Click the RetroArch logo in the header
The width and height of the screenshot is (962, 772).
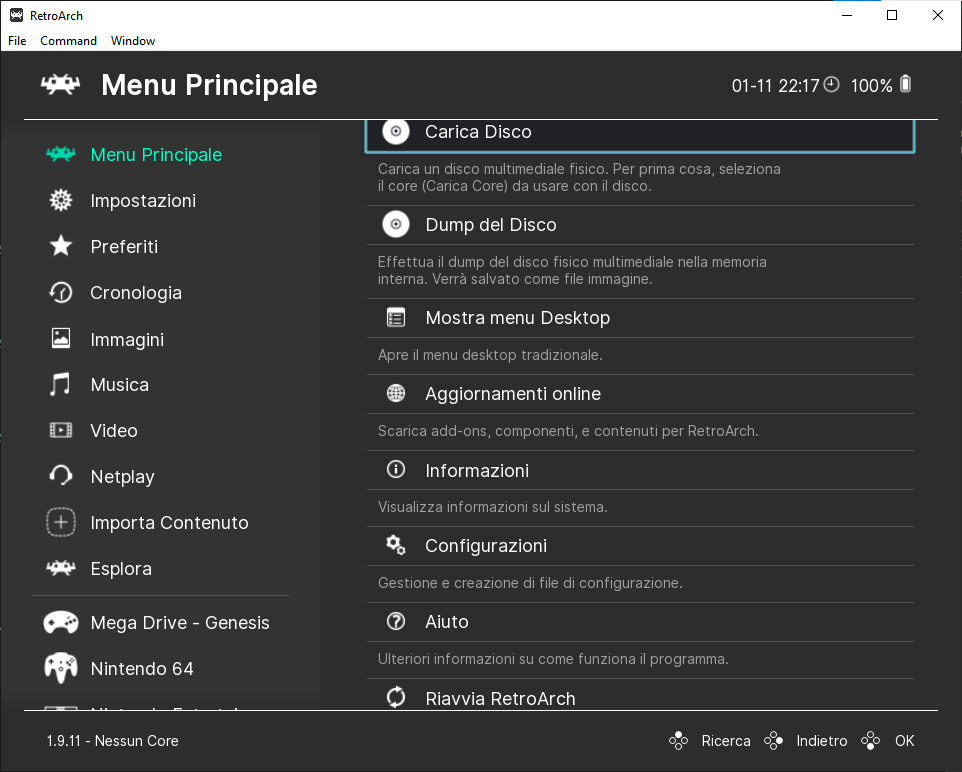click(x=60, y=84)
